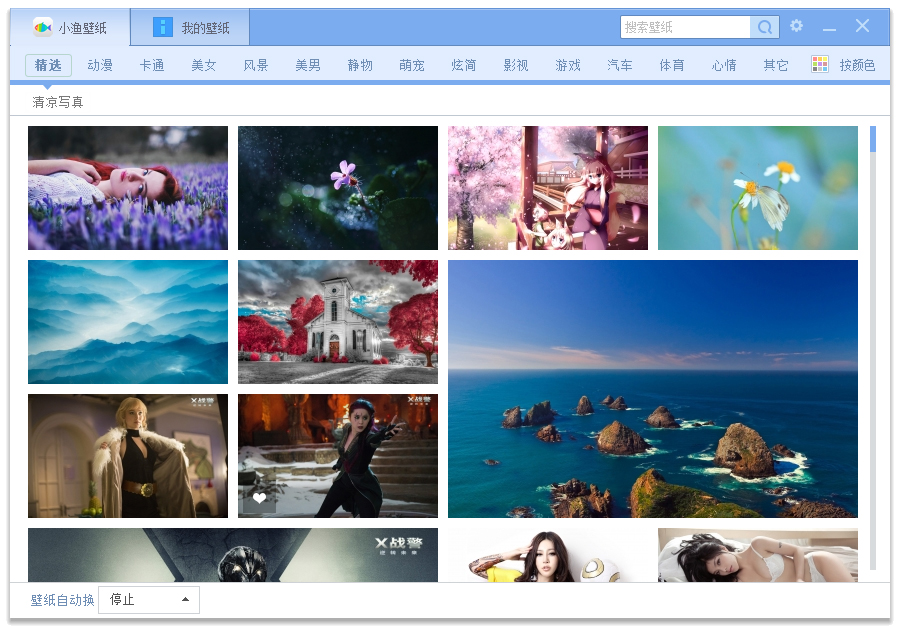Close the wallpaper app window
Screen dimensions: 898x627
point(862,26)
